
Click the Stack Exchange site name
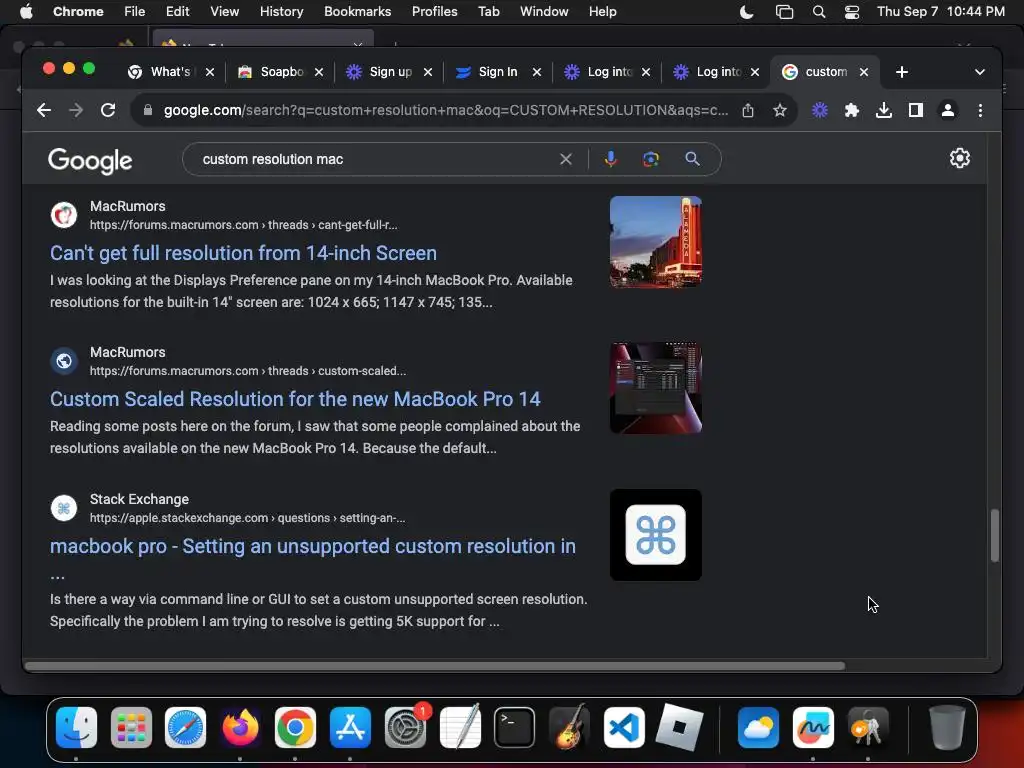tap(139, 499)
